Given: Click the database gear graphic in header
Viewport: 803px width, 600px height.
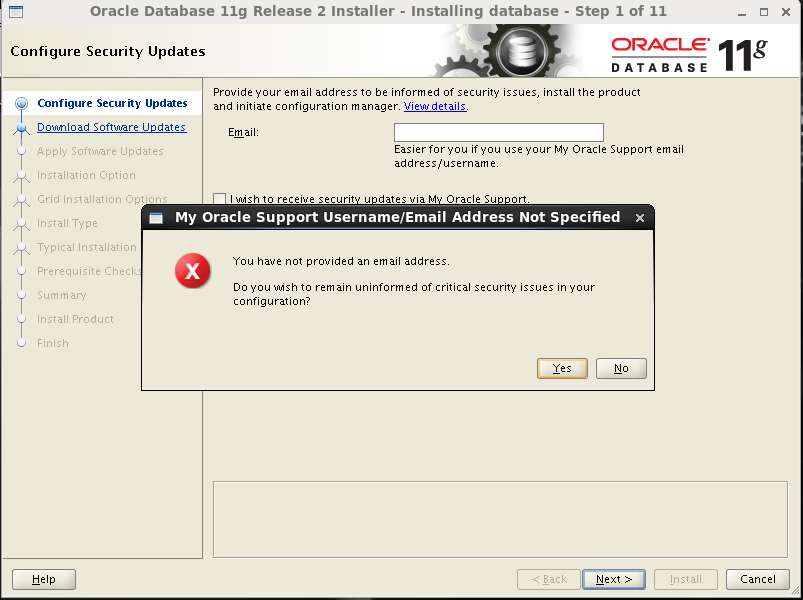Looking at the screenshot, I should (521, 51).
